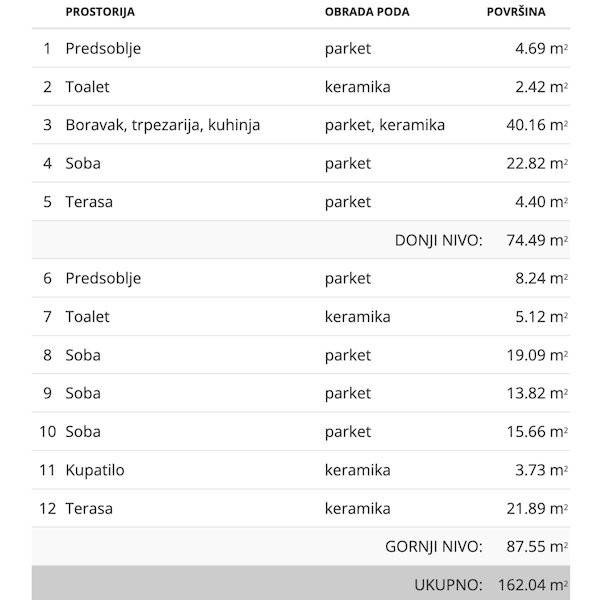Screen dimensions: 599x600
Task: Click the 21.89 m² Terasa area
Action: [537, 509]
